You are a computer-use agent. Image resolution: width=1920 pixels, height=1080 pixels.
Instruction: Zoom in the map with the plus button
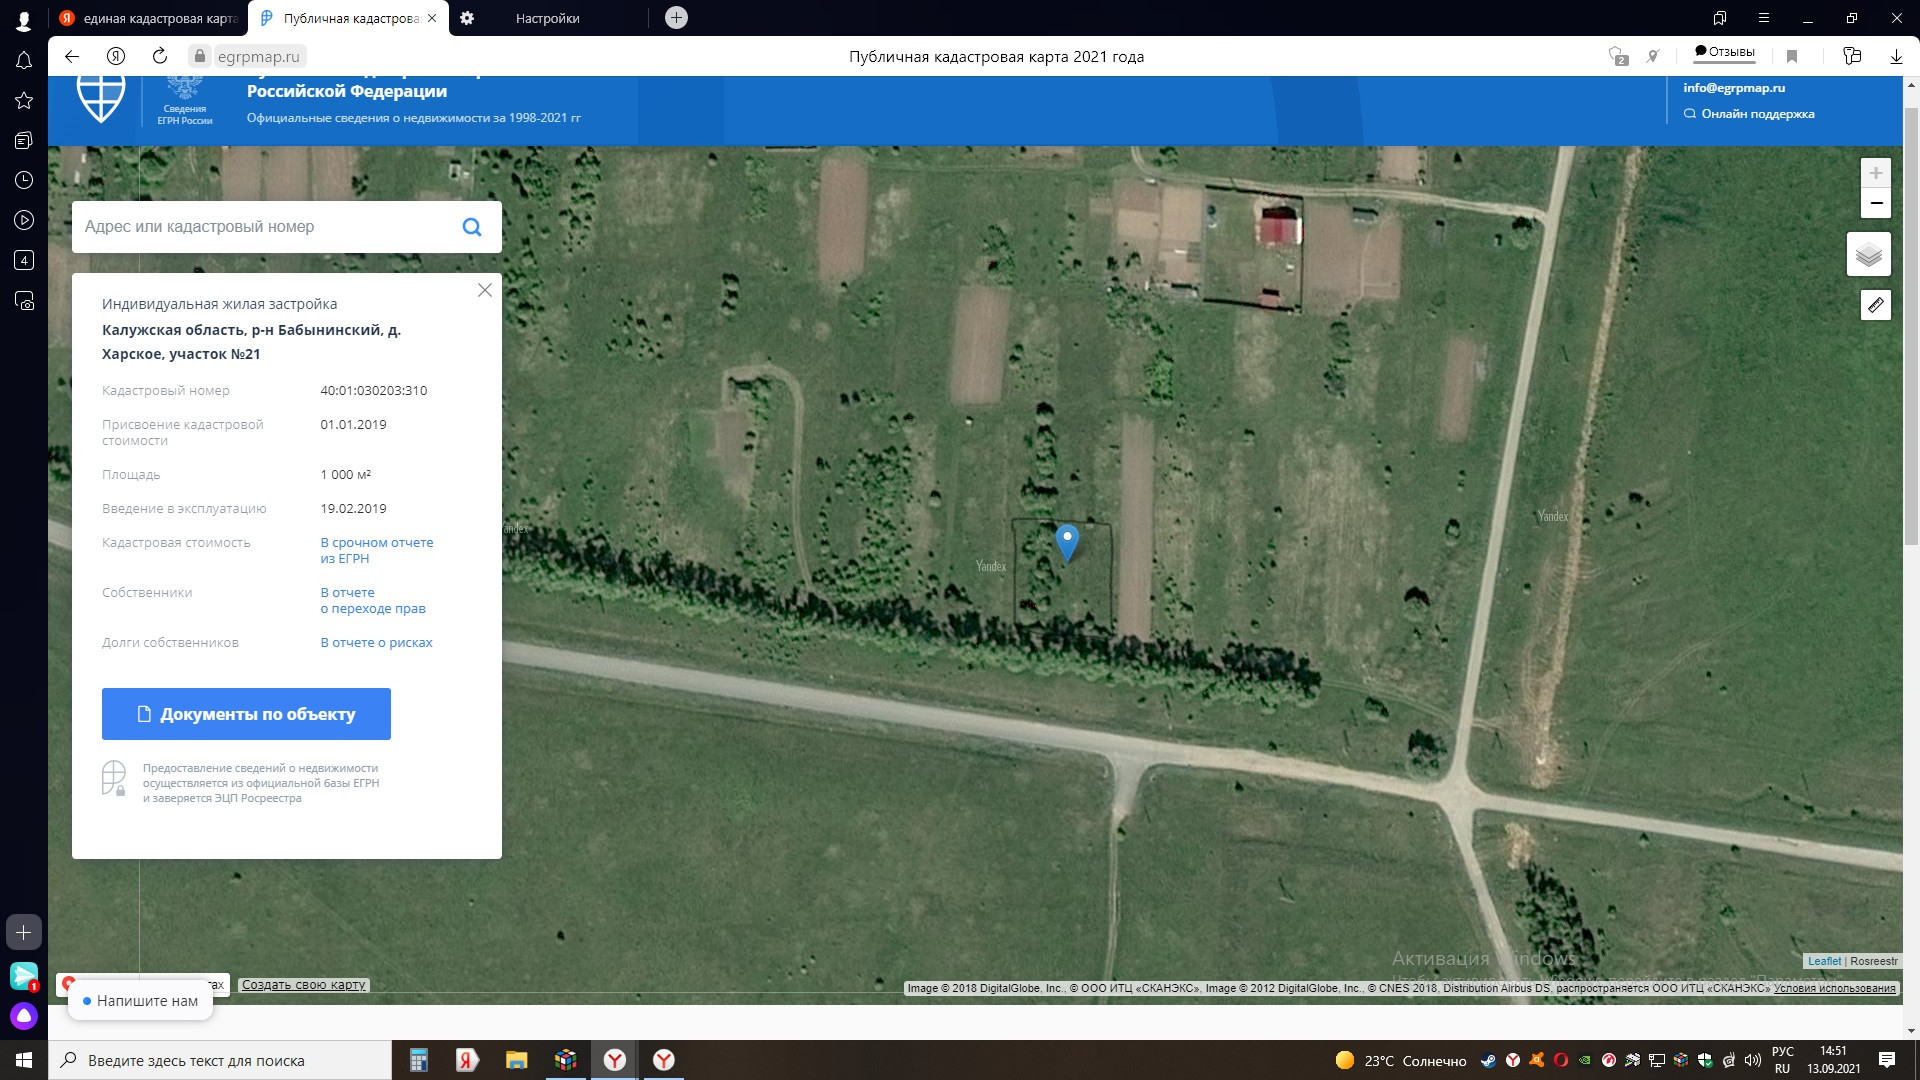1876,172
